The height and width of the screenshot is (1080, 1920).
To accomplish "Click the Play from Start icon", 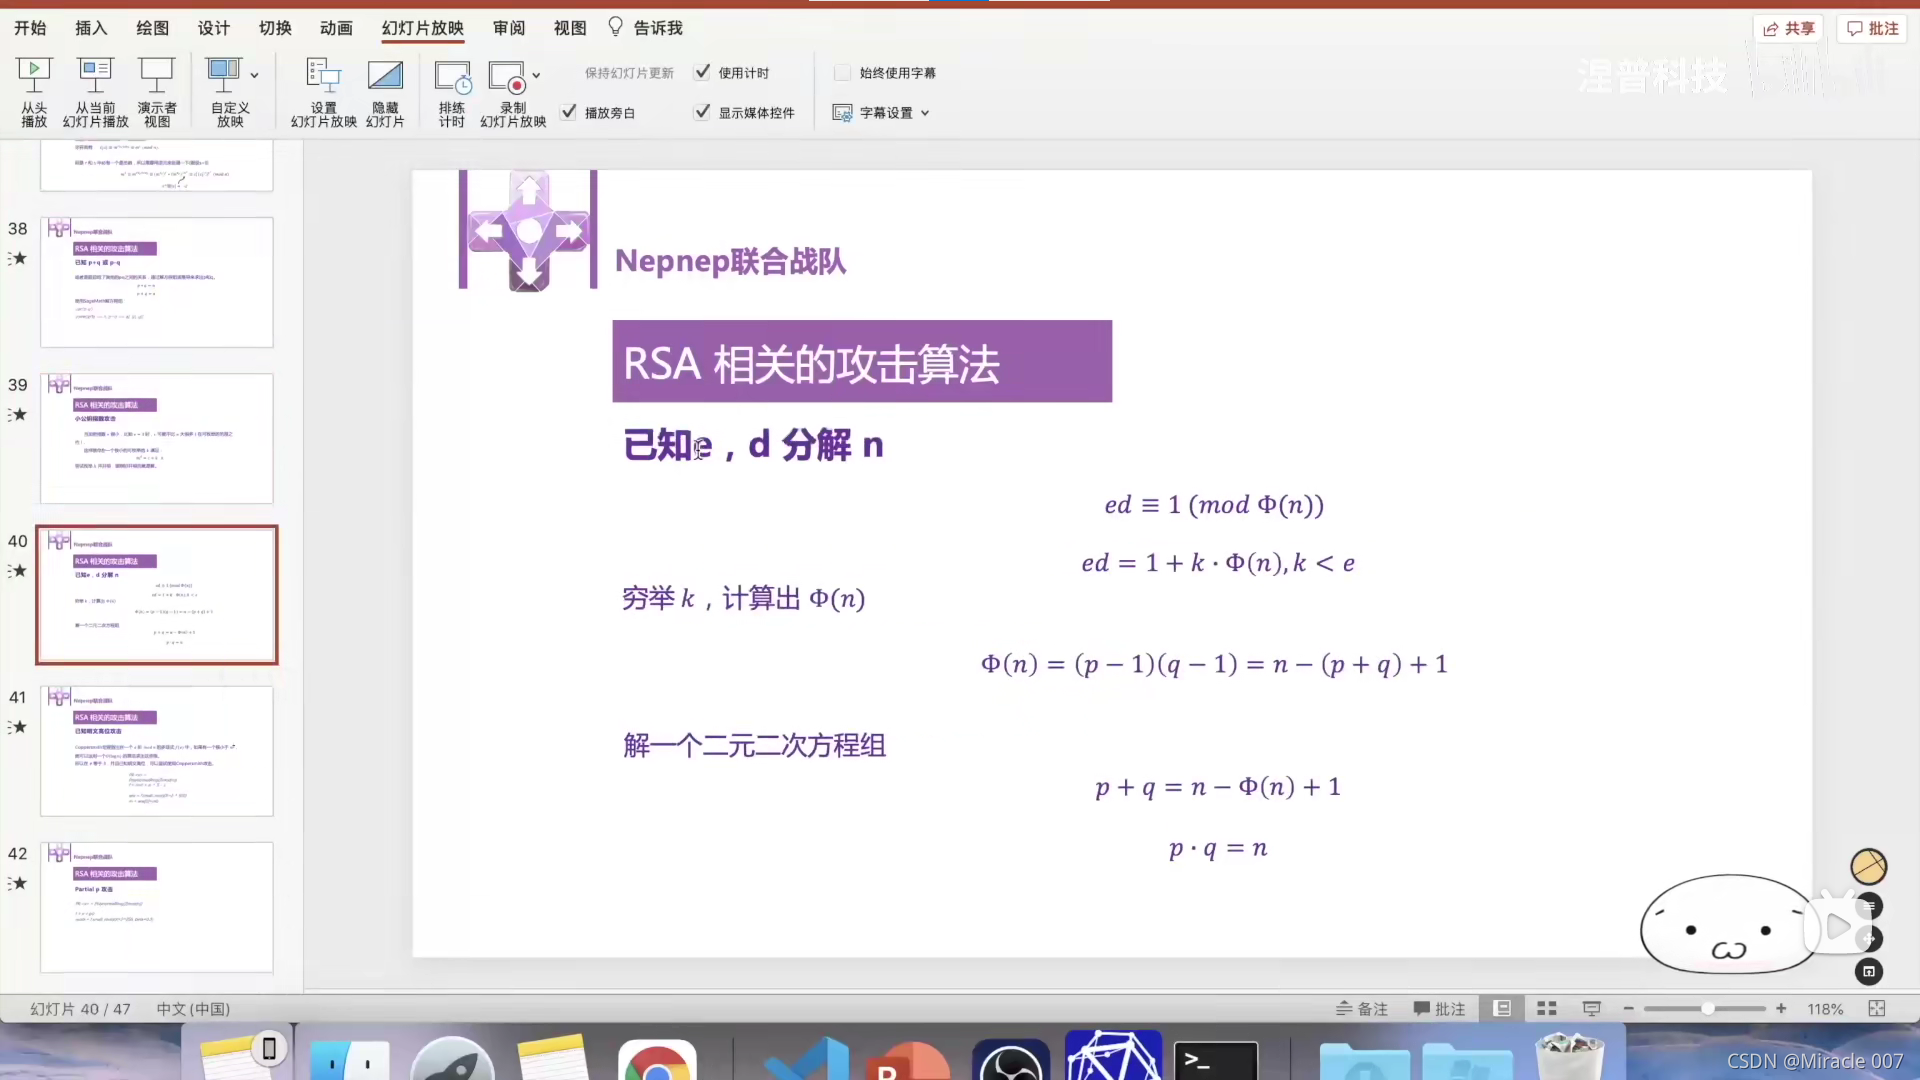I will tap(34, 76).
